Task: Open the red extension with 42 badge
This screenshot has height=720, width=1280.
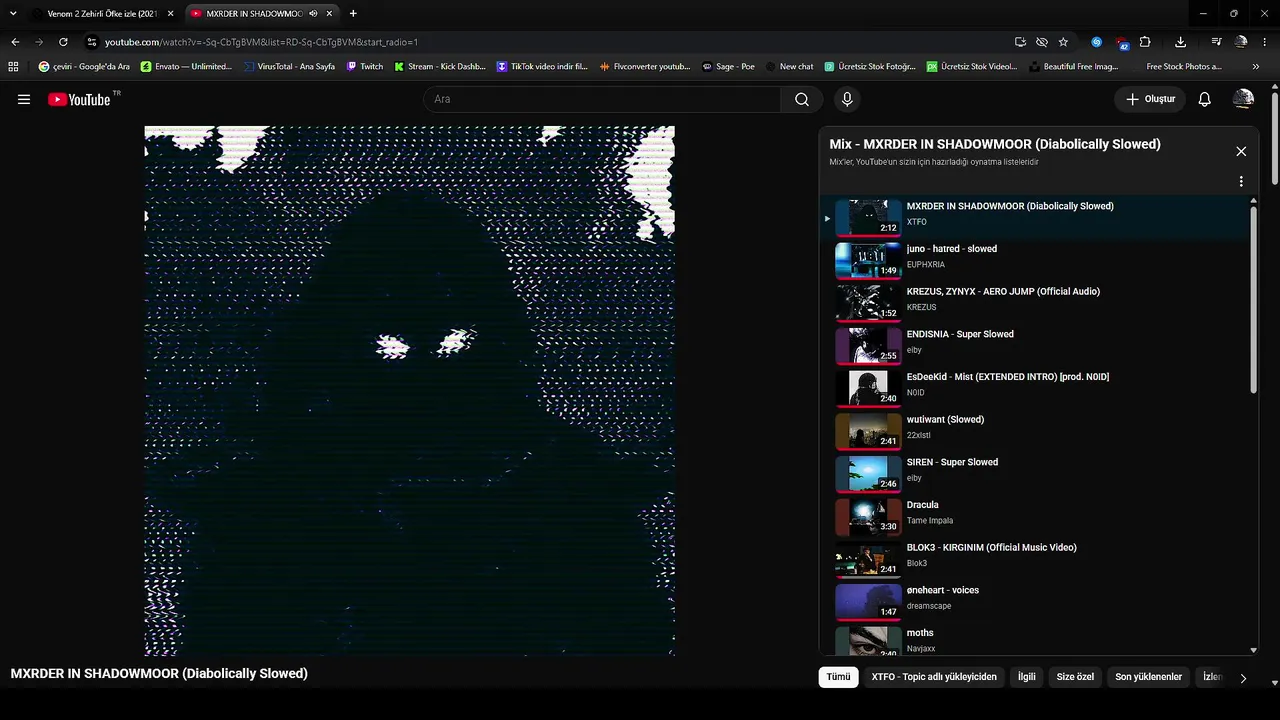Action: tap(1121, 43)
